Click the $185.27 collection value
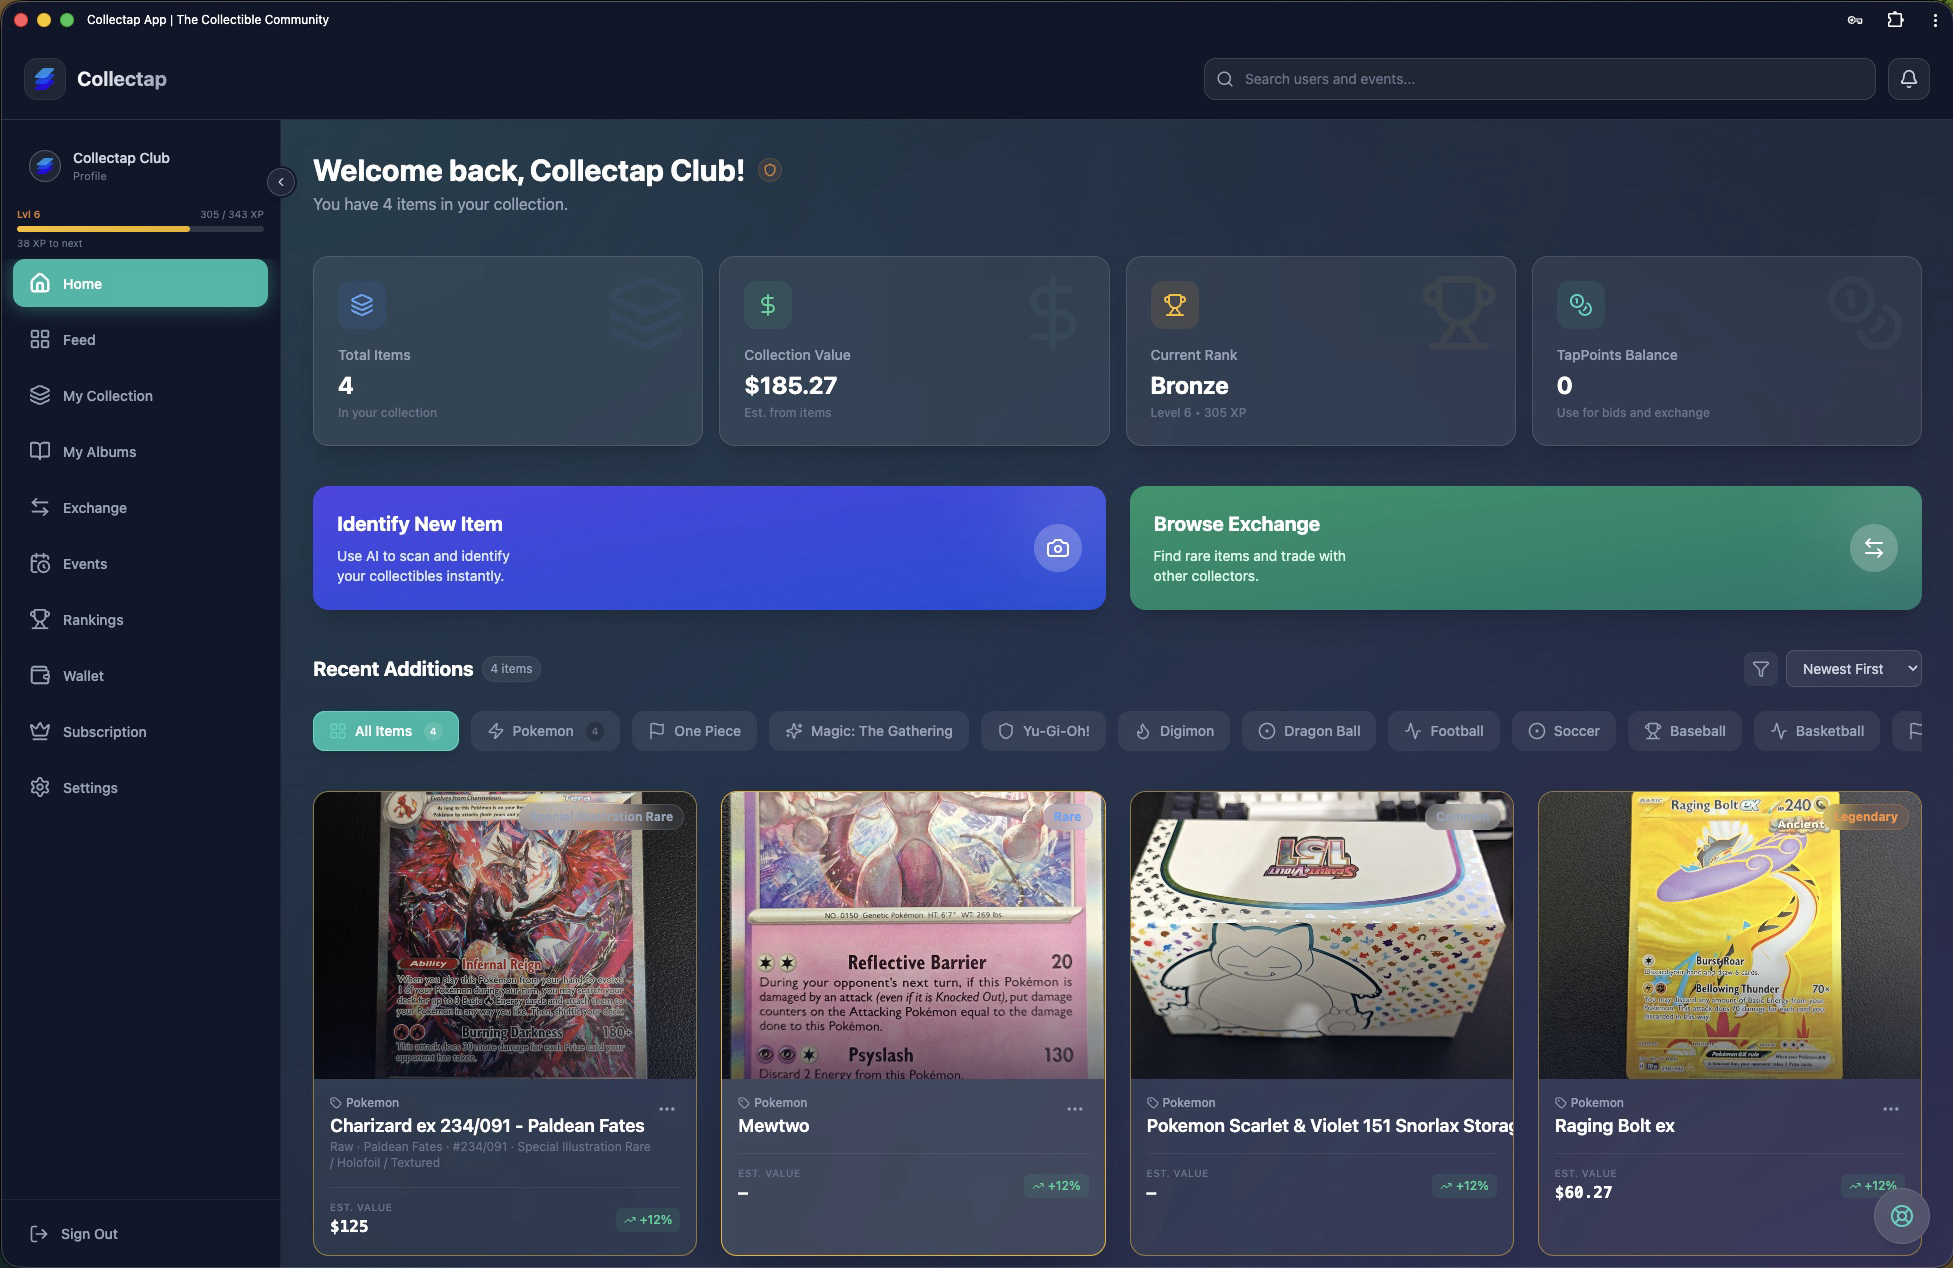The image size is (1953, 1268). coord(790,386)
